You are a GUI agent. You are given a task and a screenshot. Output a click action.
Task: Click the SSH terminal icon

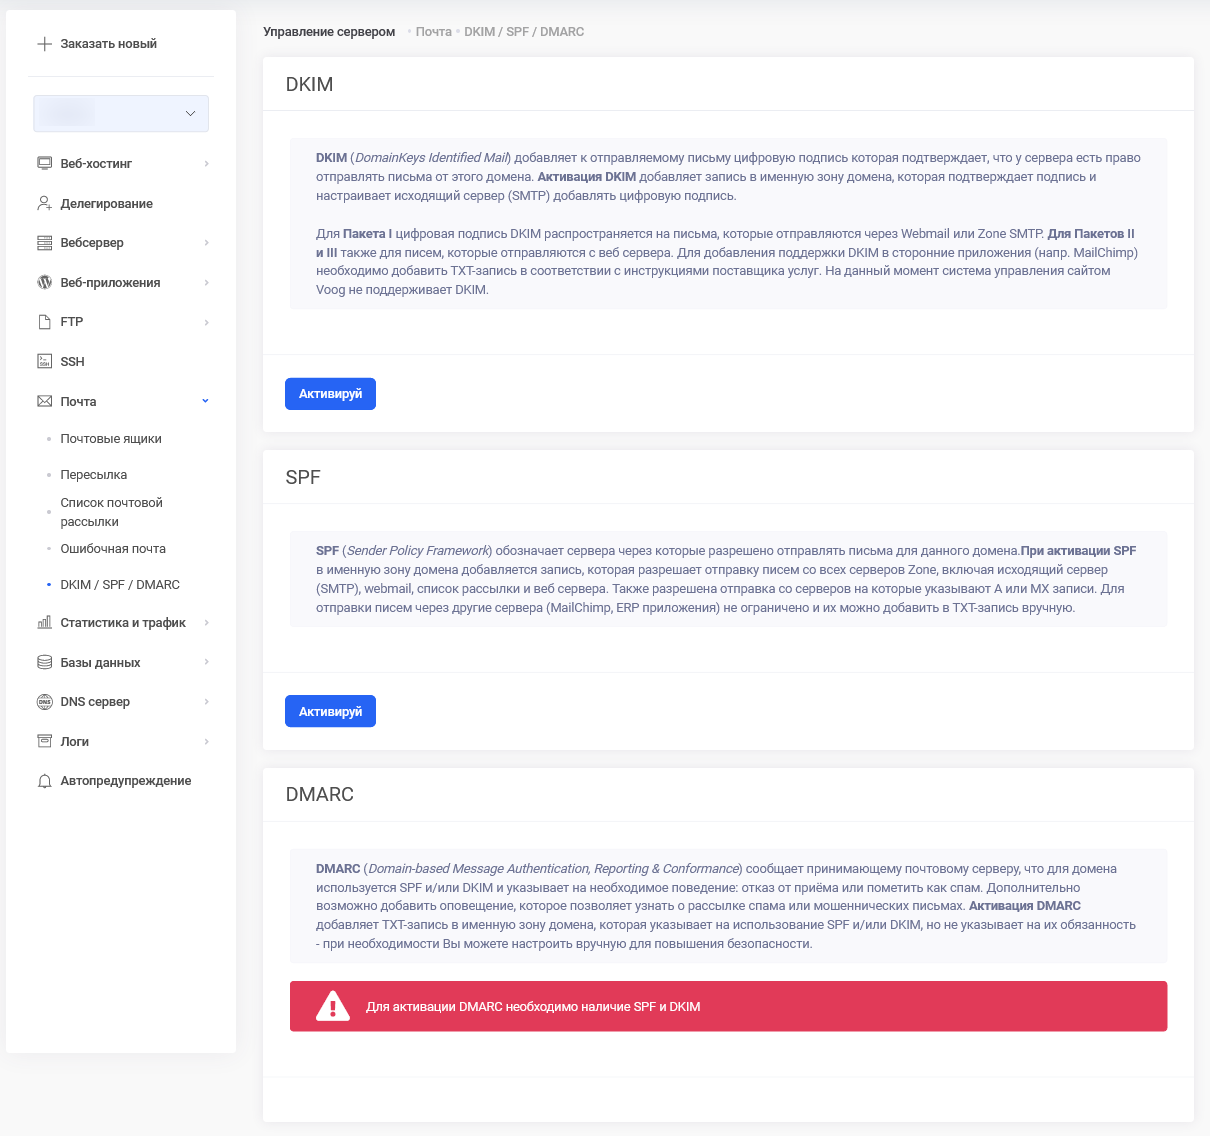pyautogui.click(x=44, y=361)
